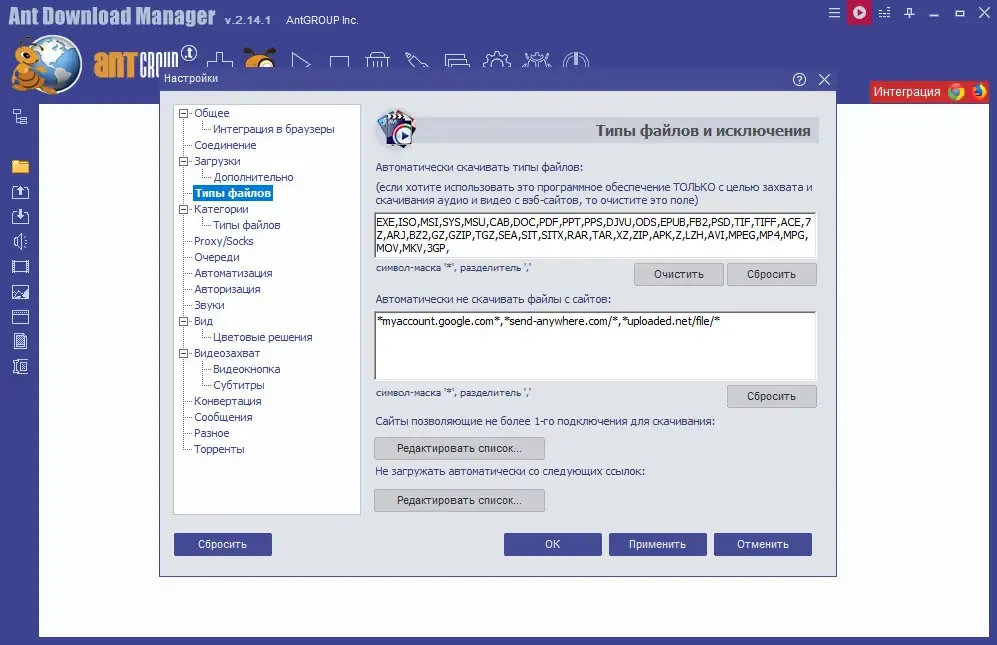The image size is (997, 645).
Task: Click inside the excluded sites text field
Action: 595,346
